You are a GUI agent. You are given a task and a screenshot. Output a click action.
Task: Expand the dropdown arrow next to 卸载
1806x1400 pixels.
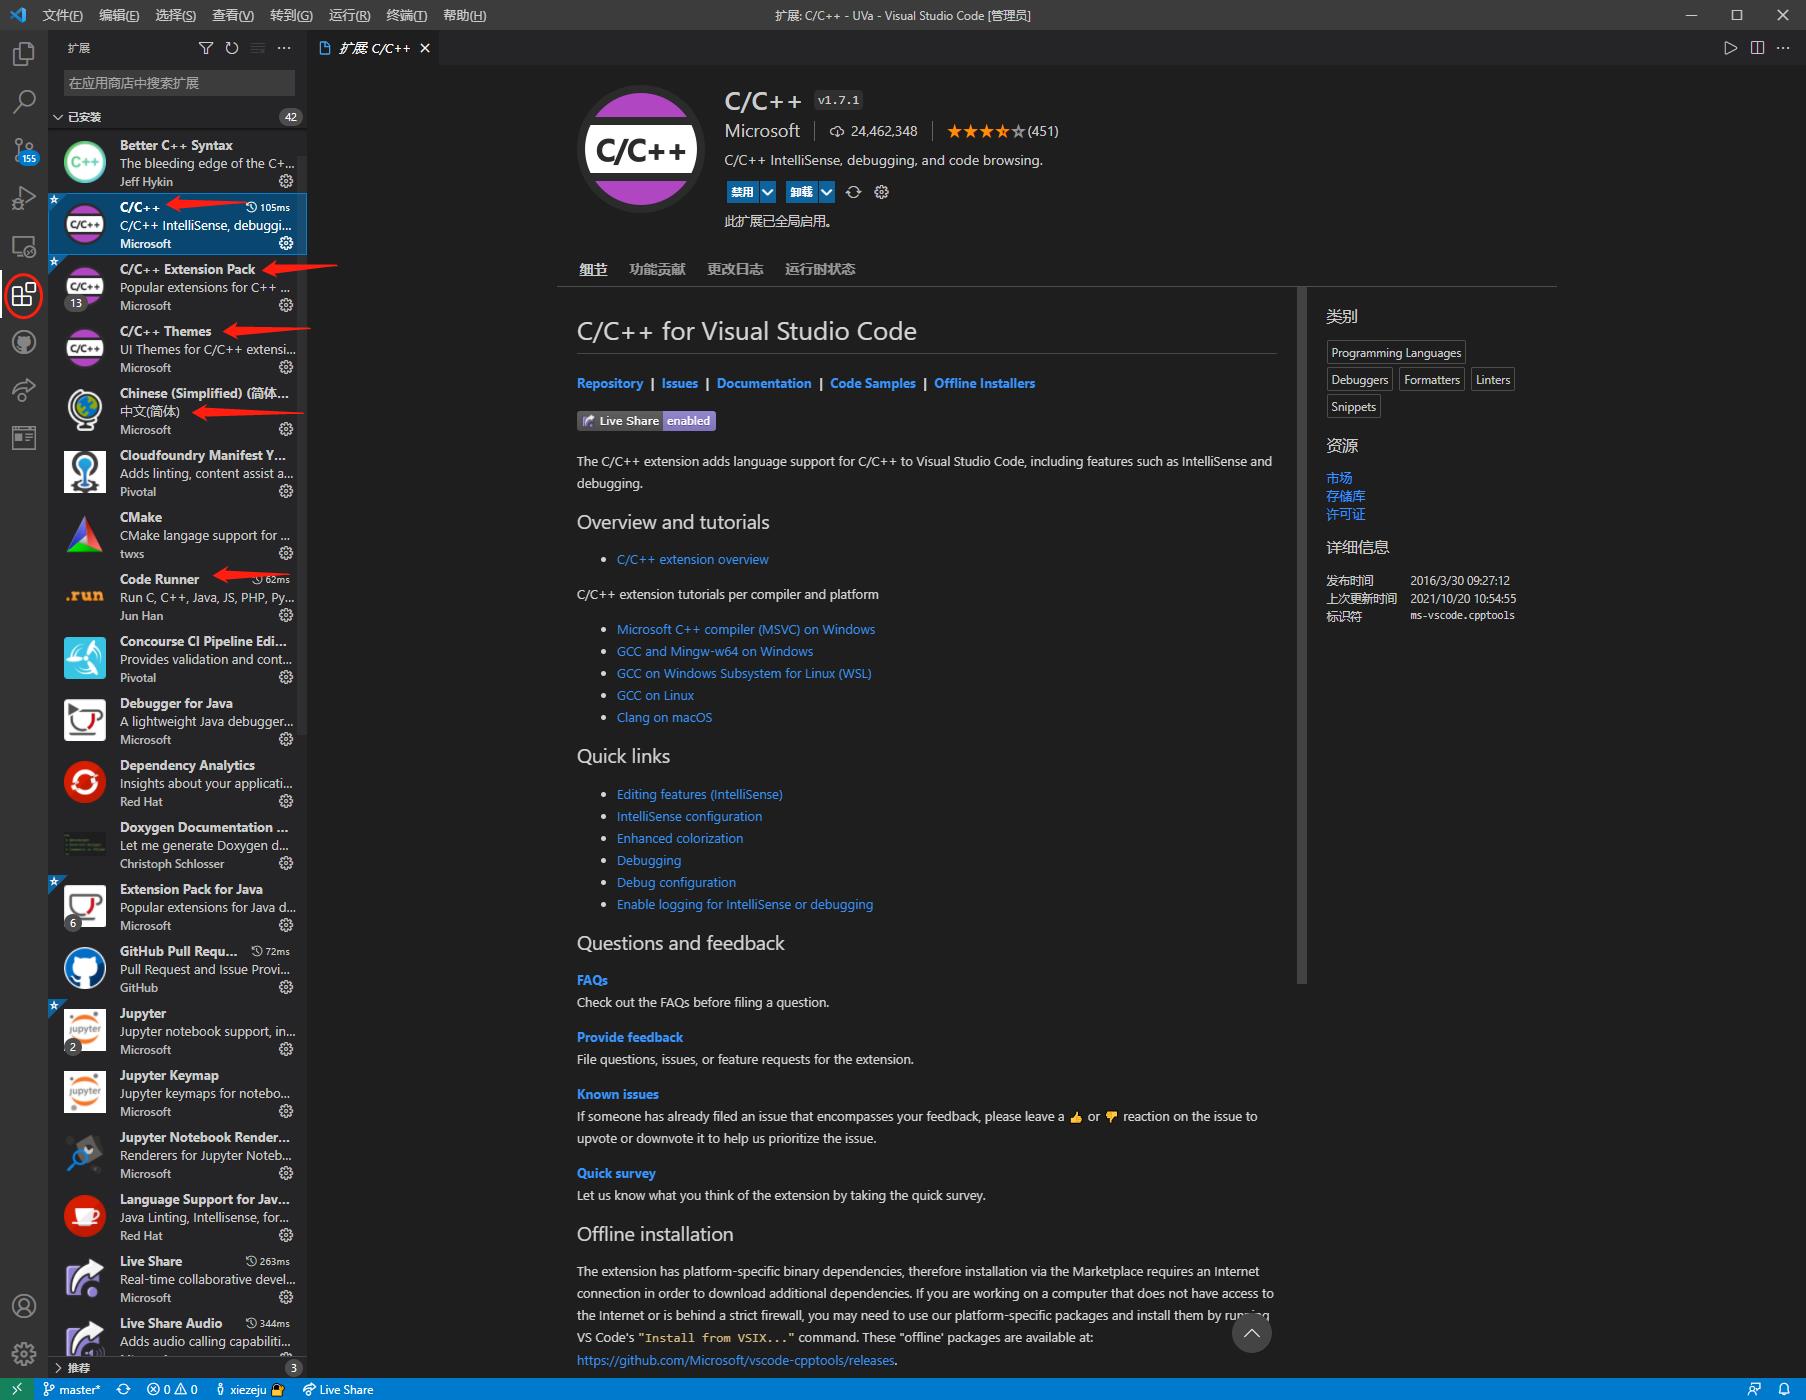(x=826, y=192)
